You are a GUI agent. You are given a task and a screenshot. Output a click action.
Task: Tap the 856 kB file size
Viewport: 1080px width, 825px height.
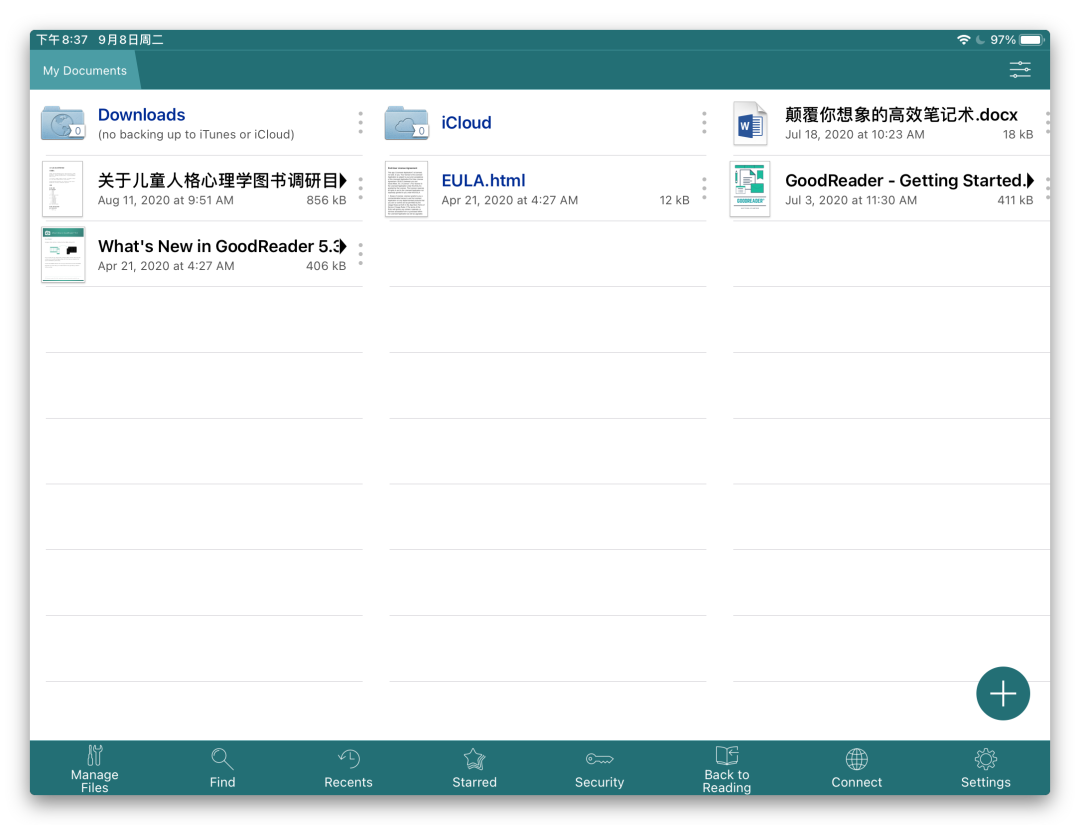pyautogui.click(x=326, y=200)
